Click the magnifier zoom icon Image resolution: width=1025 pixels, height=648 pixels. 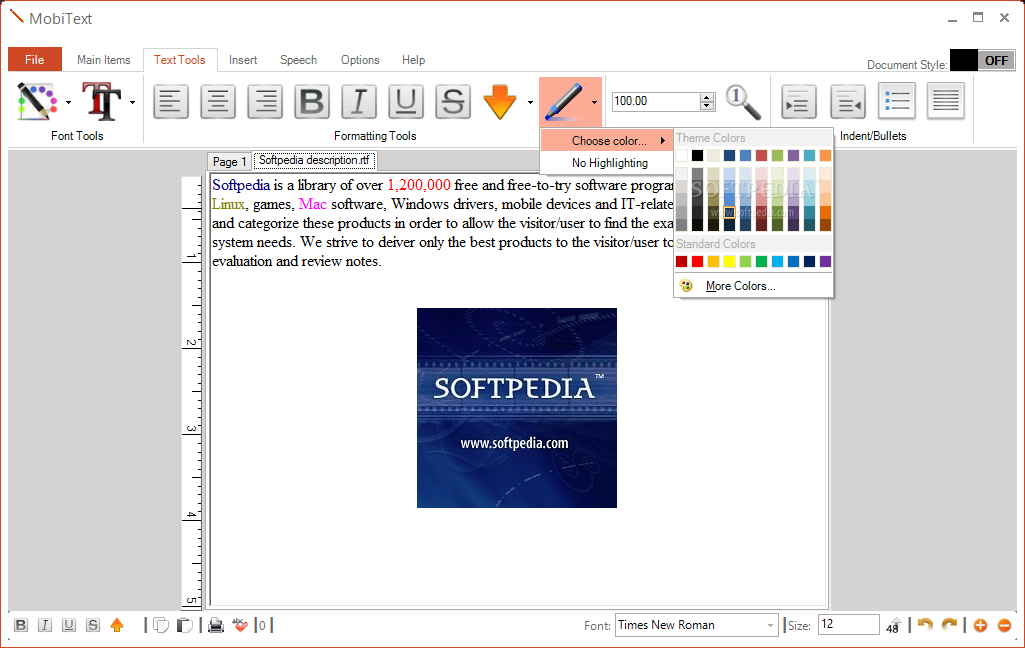[743, 102]
